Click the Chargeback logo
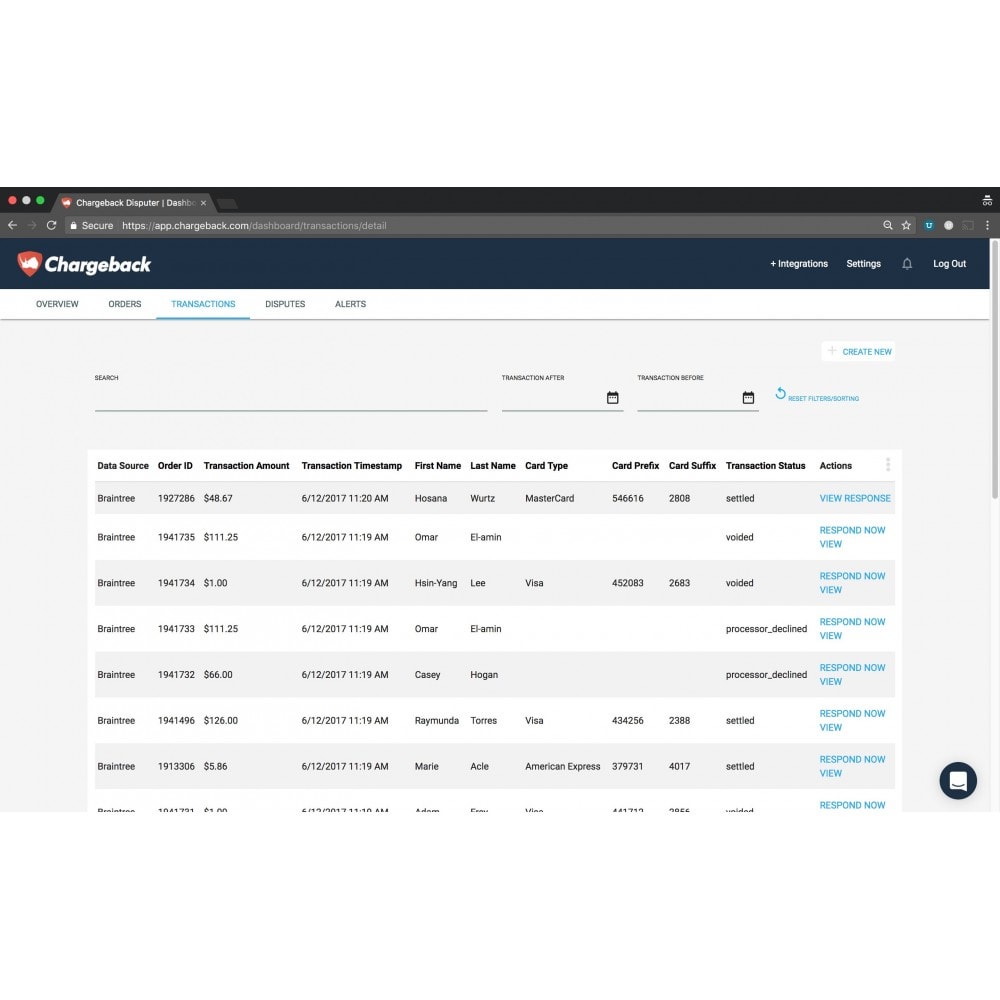The height and width of the screenshot is (1000, 1000). click(84, 264)
